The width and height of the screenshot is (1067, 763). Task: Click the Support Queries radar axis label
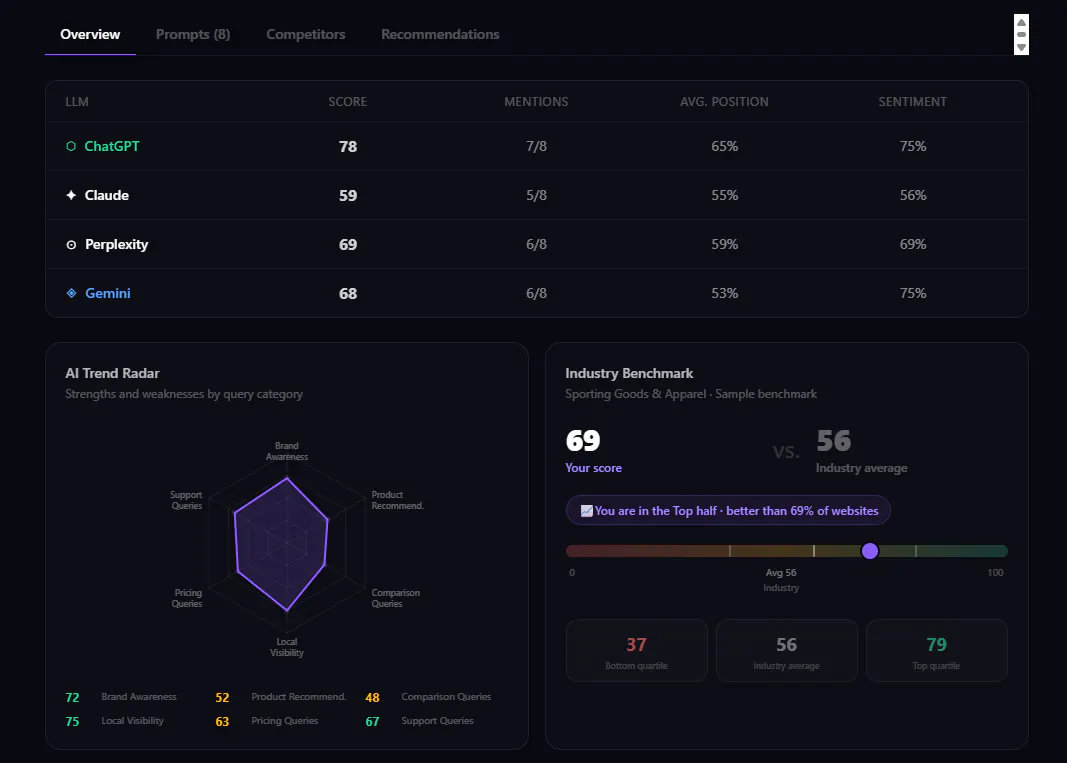(186, 500)
